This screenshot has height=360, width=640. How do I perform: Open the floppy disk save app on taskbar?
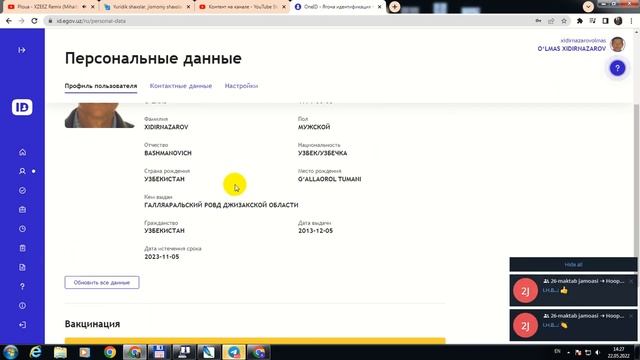pos(159,352)
